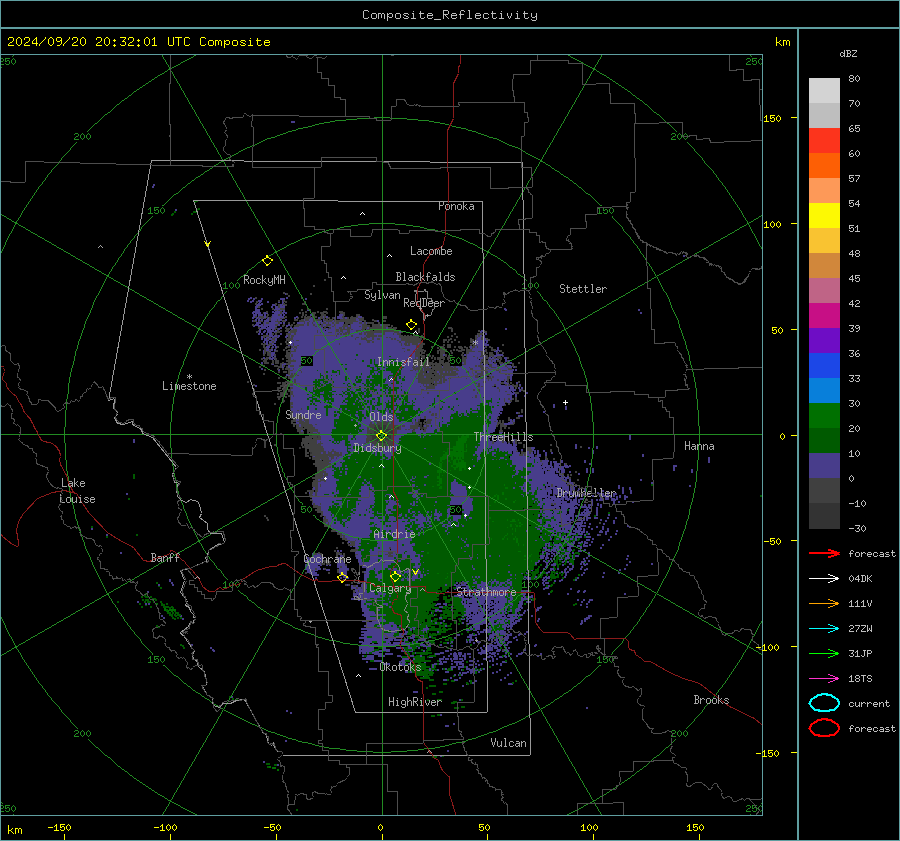Click the HighRiver label

point(415,702)
